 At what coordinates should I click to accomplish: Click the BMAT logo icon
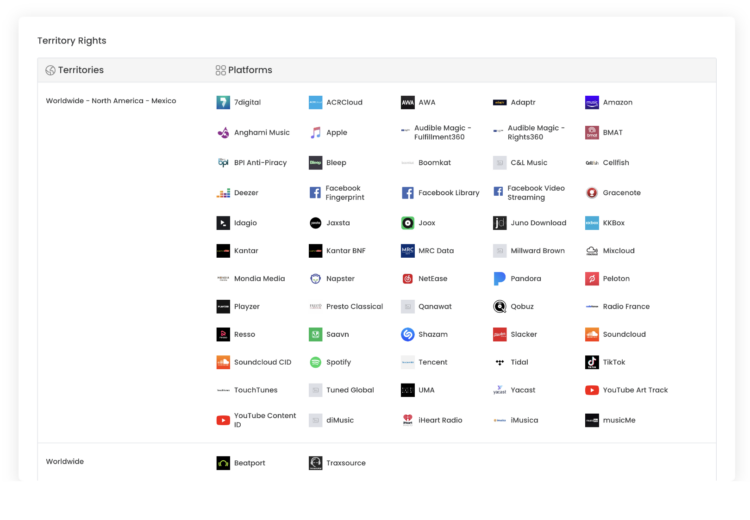click(x=592, y=133)
